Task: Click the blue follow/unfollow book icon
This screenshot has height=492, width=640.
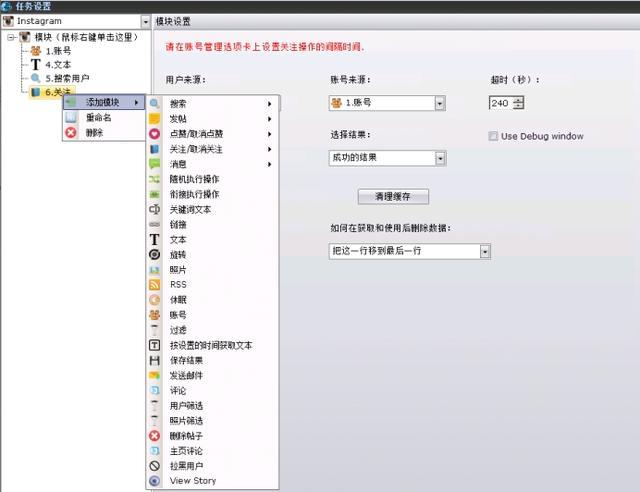Action: point(154,149)
